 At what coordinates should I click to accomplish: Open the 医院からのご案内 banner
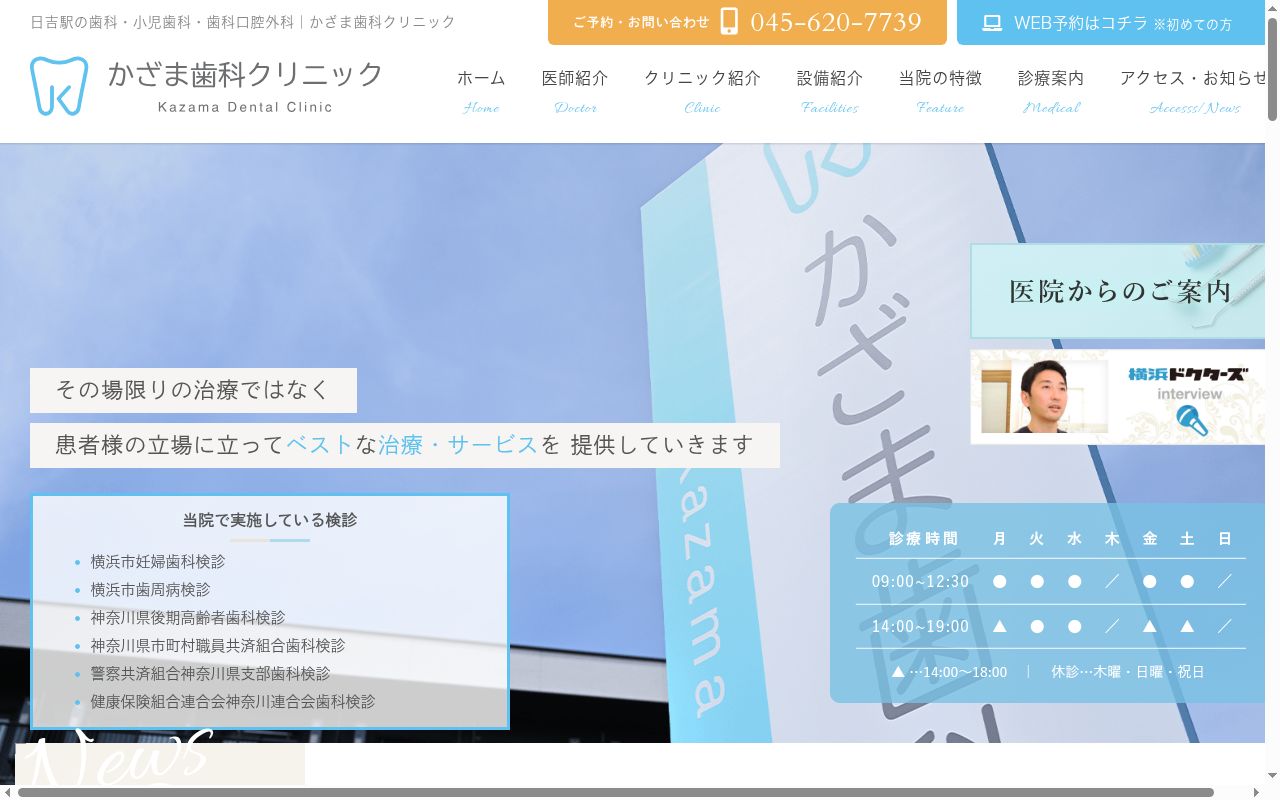(1118, 291)
